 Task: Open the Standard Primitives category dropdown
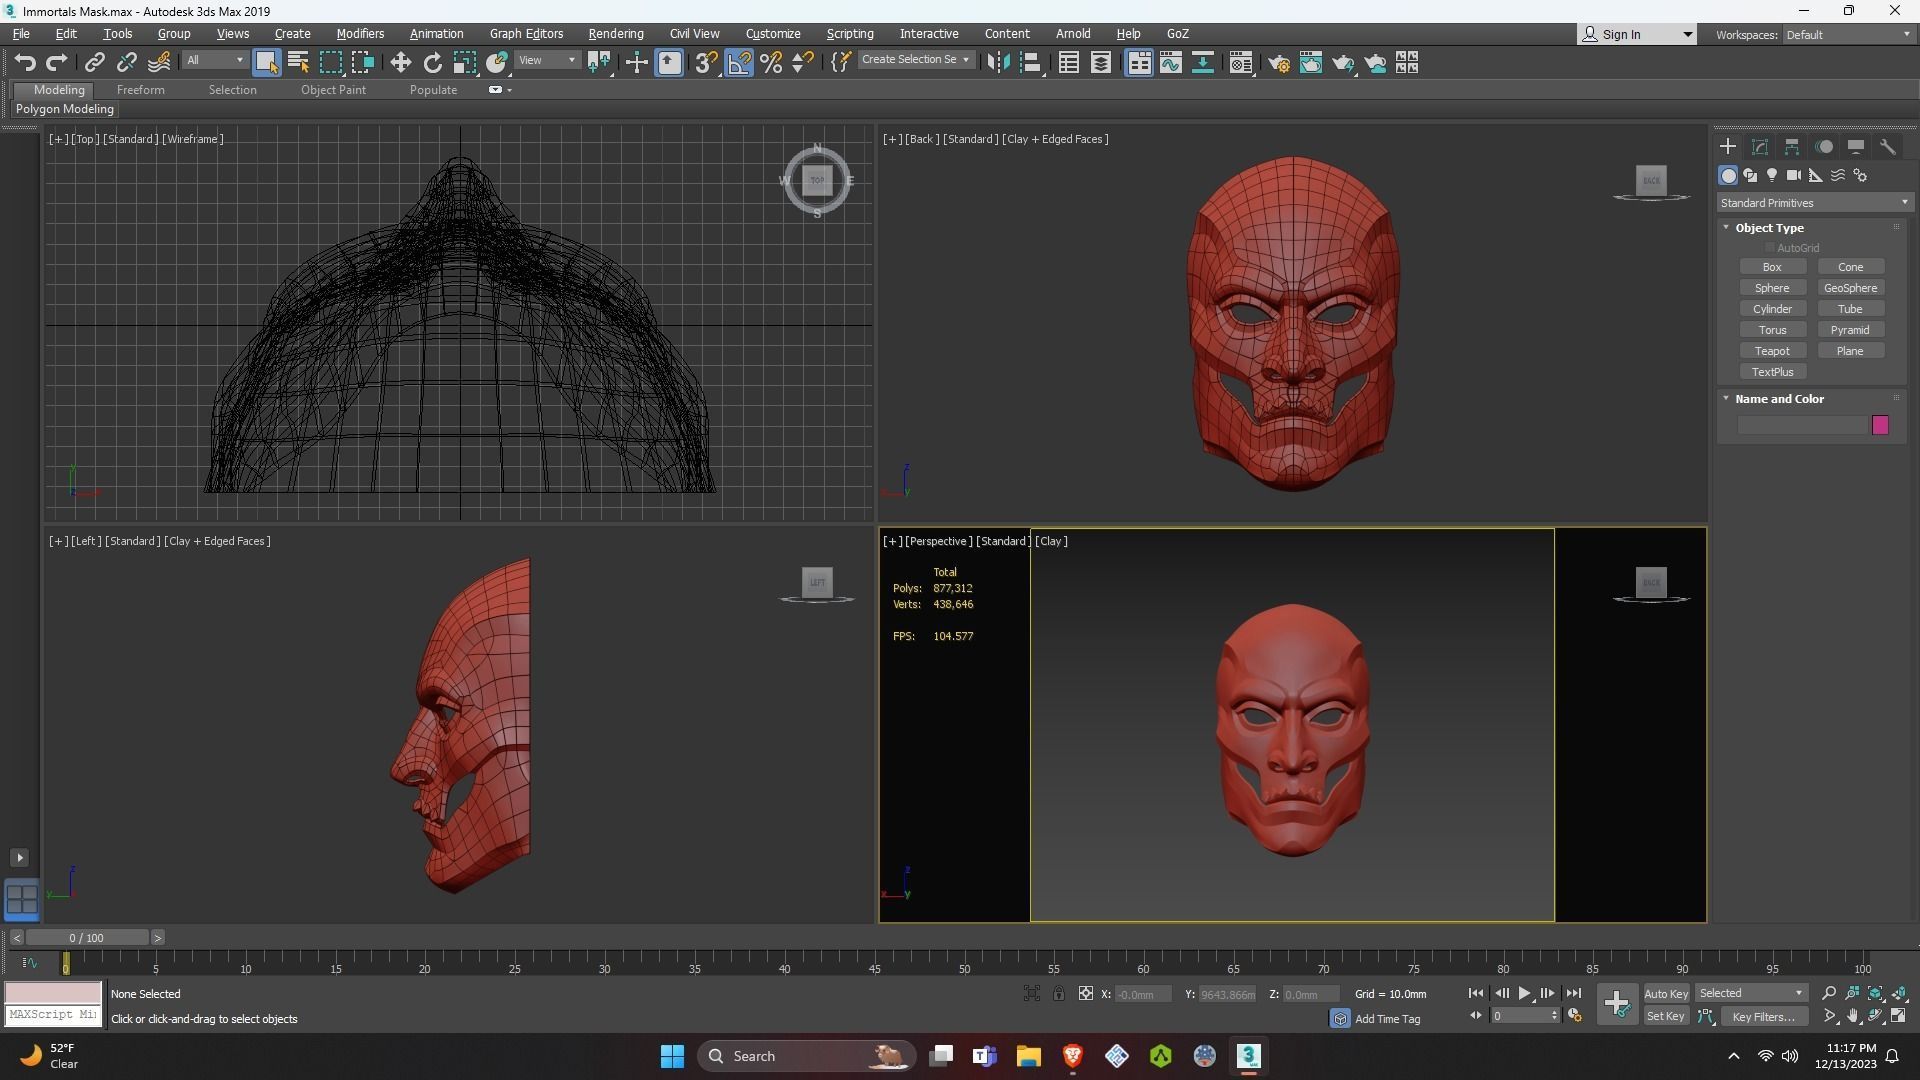point(1813,203)
